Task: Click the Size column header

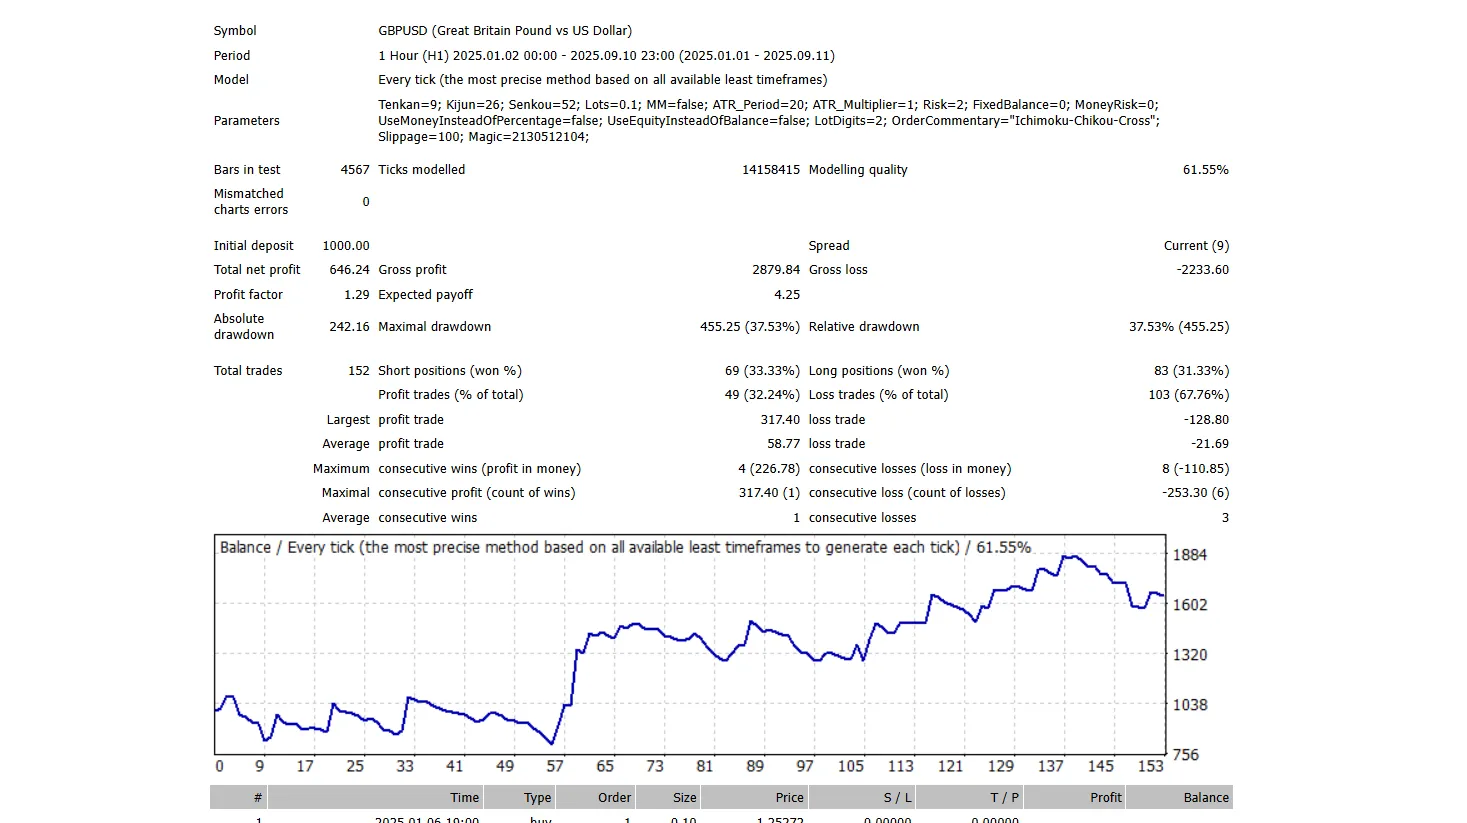Action: pos(686,797)
